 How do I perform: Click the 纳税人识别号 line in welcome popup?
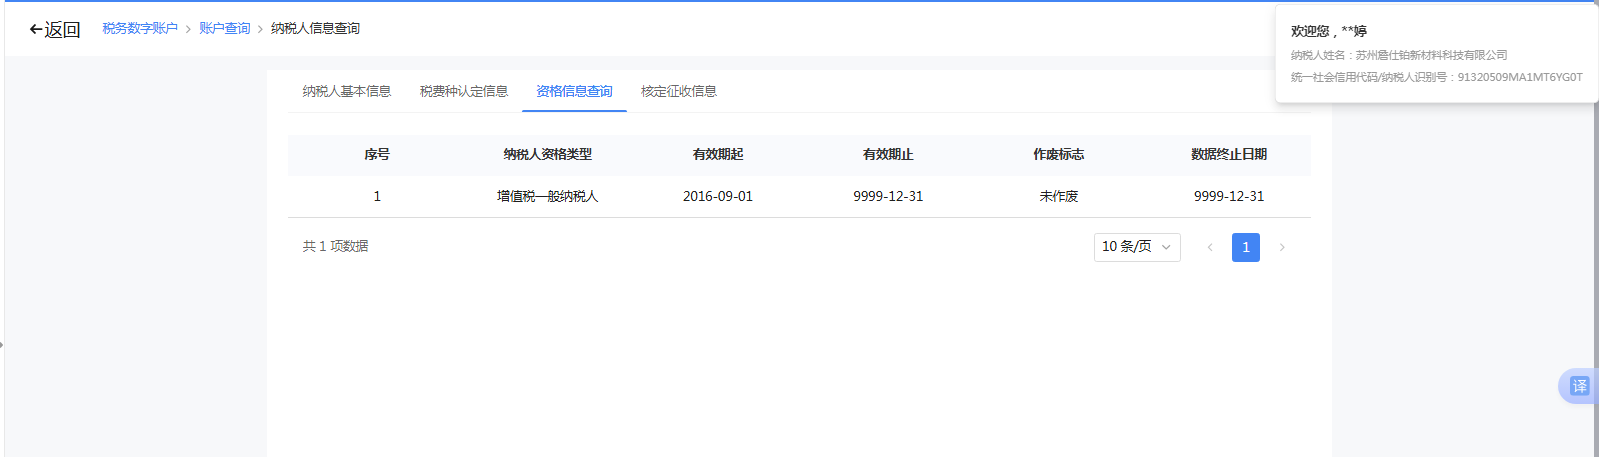click(1436, 77)
